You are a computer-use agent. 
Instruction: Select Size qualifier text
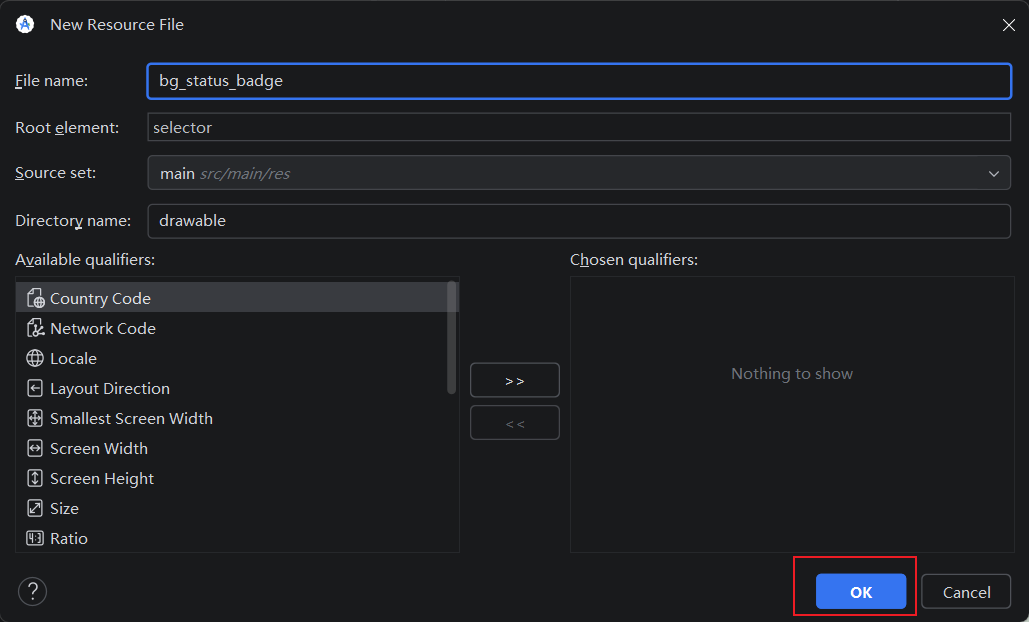64,508
